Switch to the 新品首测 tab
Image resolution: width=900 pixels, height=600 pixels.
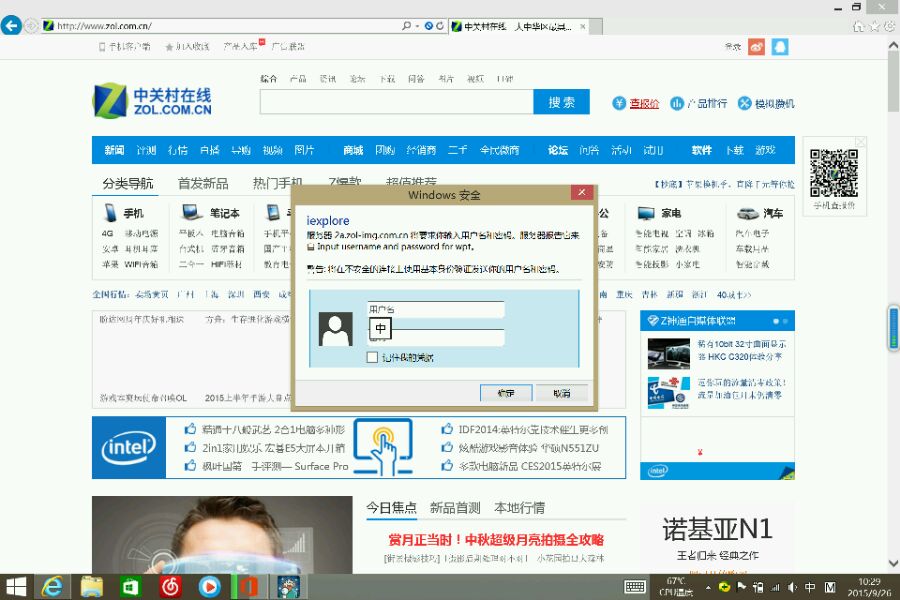pyautogui.click(x=455, y=508)
